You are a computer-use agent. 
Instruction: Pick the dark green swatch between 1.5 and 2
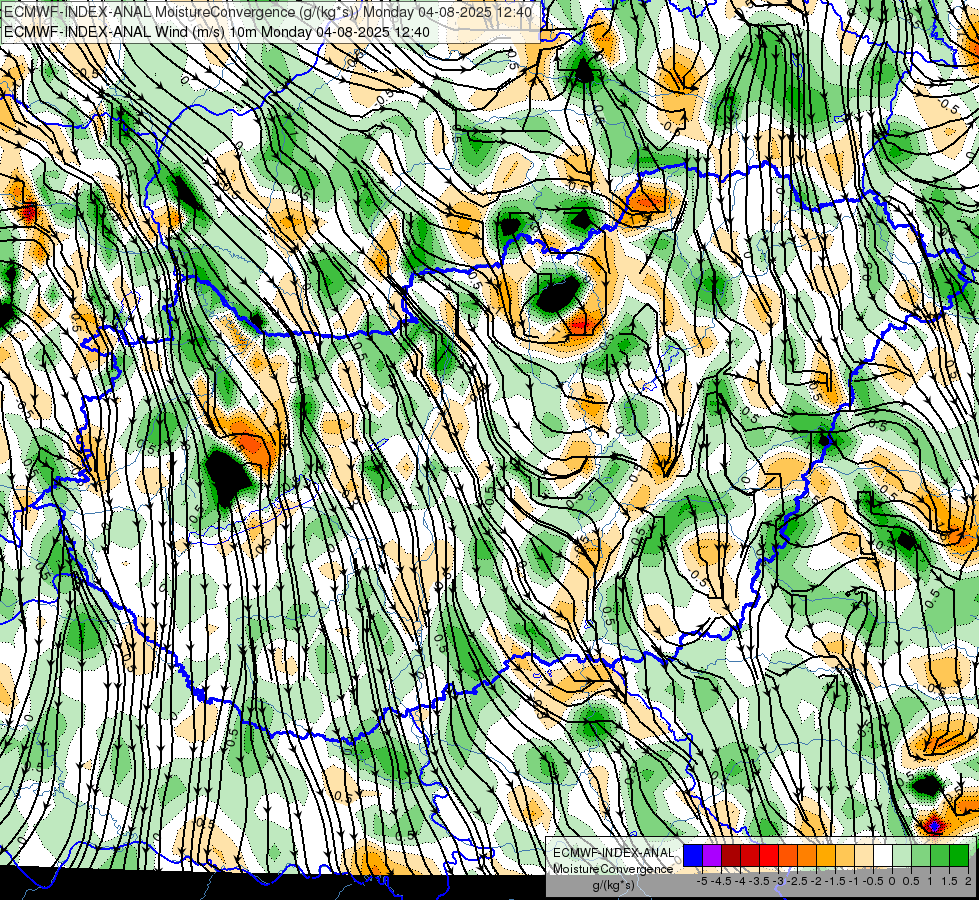[958, 855]
